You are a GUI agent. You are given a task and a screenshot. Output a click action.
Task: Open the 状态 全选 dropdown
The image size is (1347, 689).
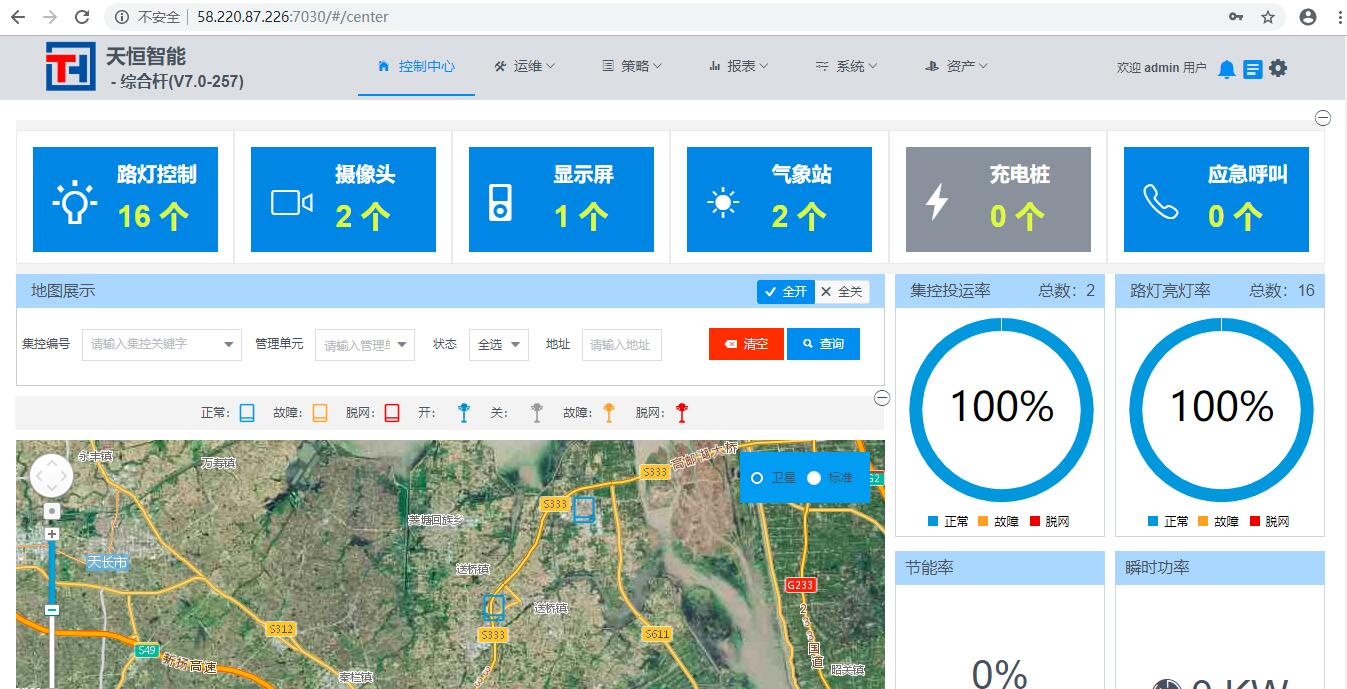click(x=499, y=344)
